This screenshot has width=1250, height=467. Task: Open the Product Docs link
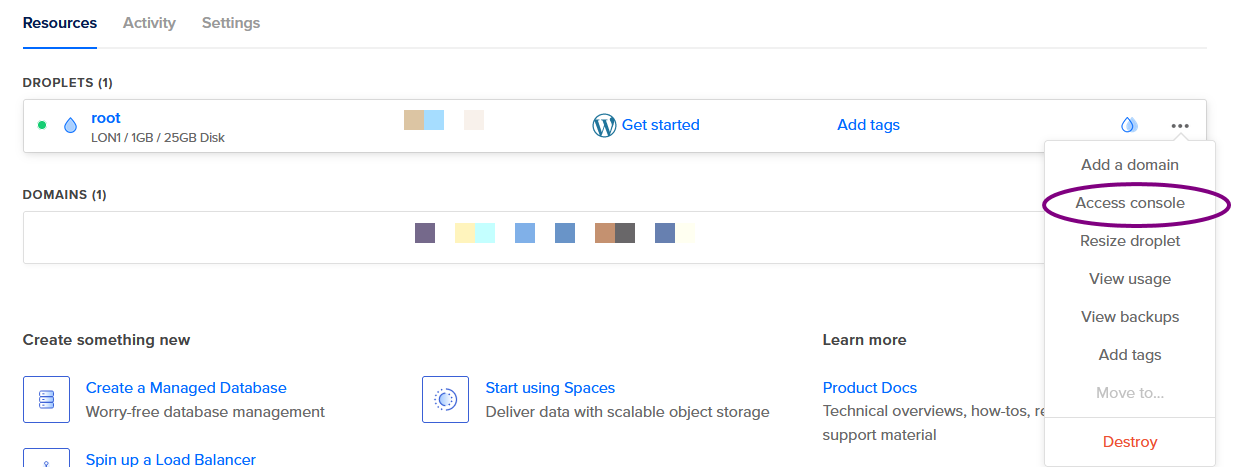point(869,388)
